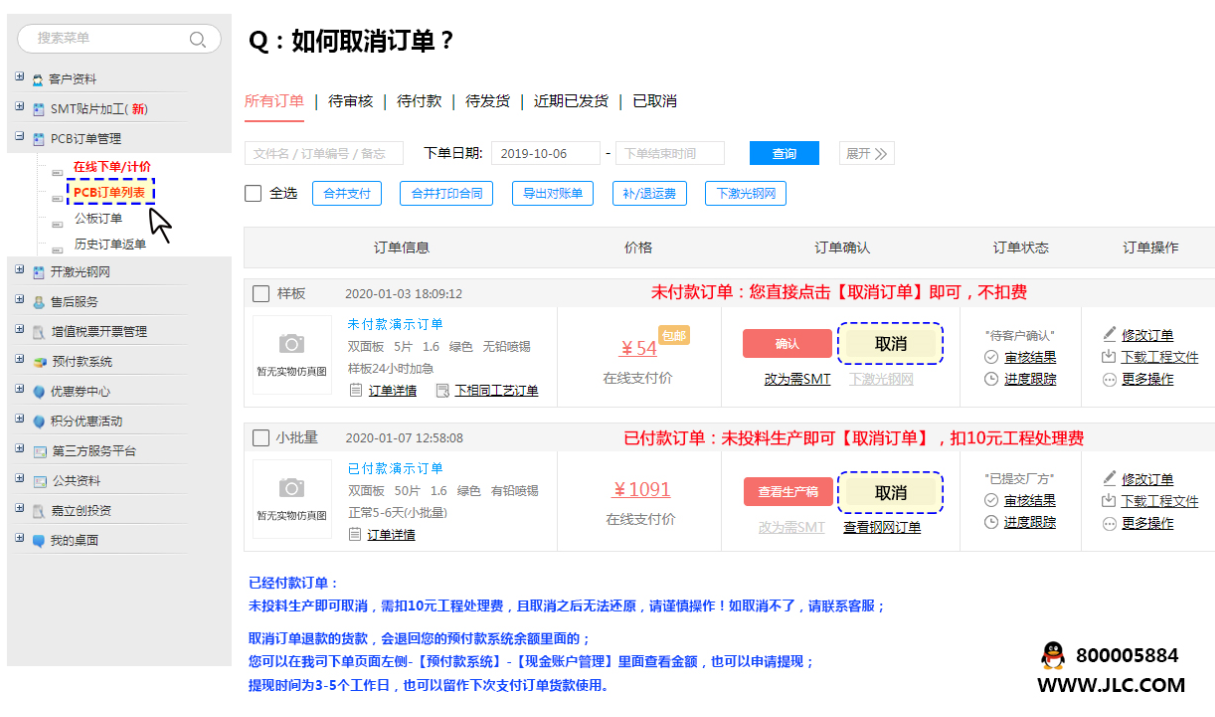
Task: Open the 已取消 orders tab
Action: 654,101
